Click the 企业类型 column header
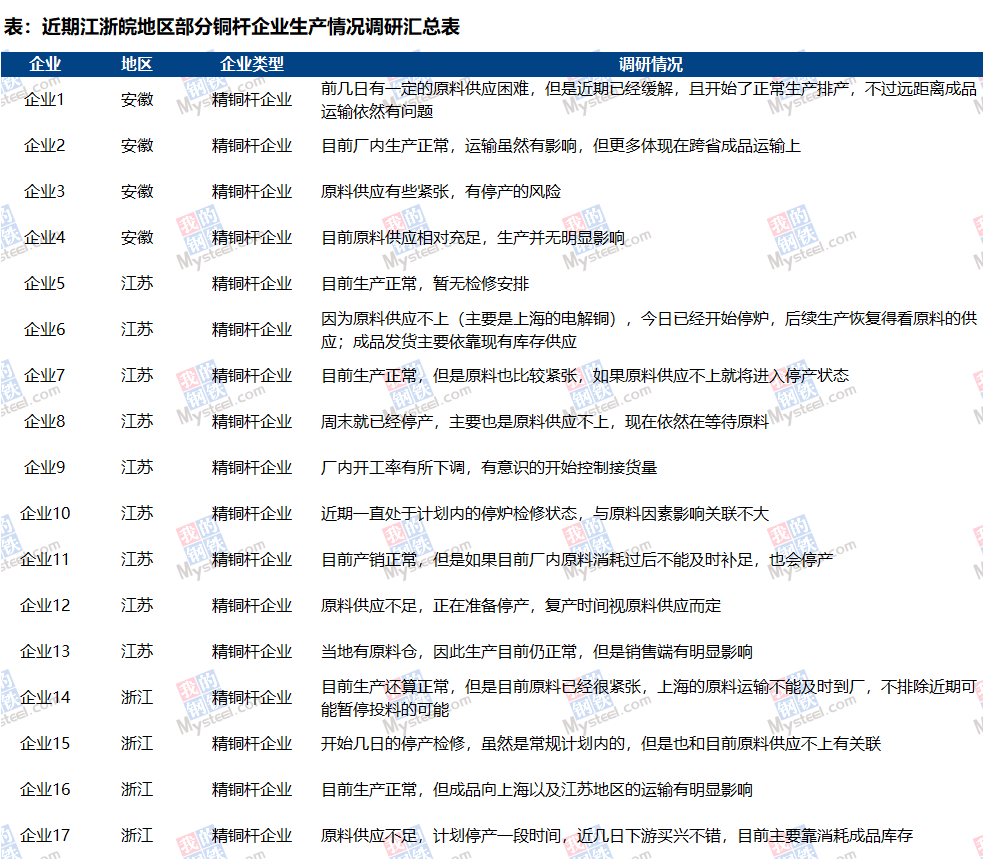This screenshot has width=983, height=859. (x=252, y=64)
